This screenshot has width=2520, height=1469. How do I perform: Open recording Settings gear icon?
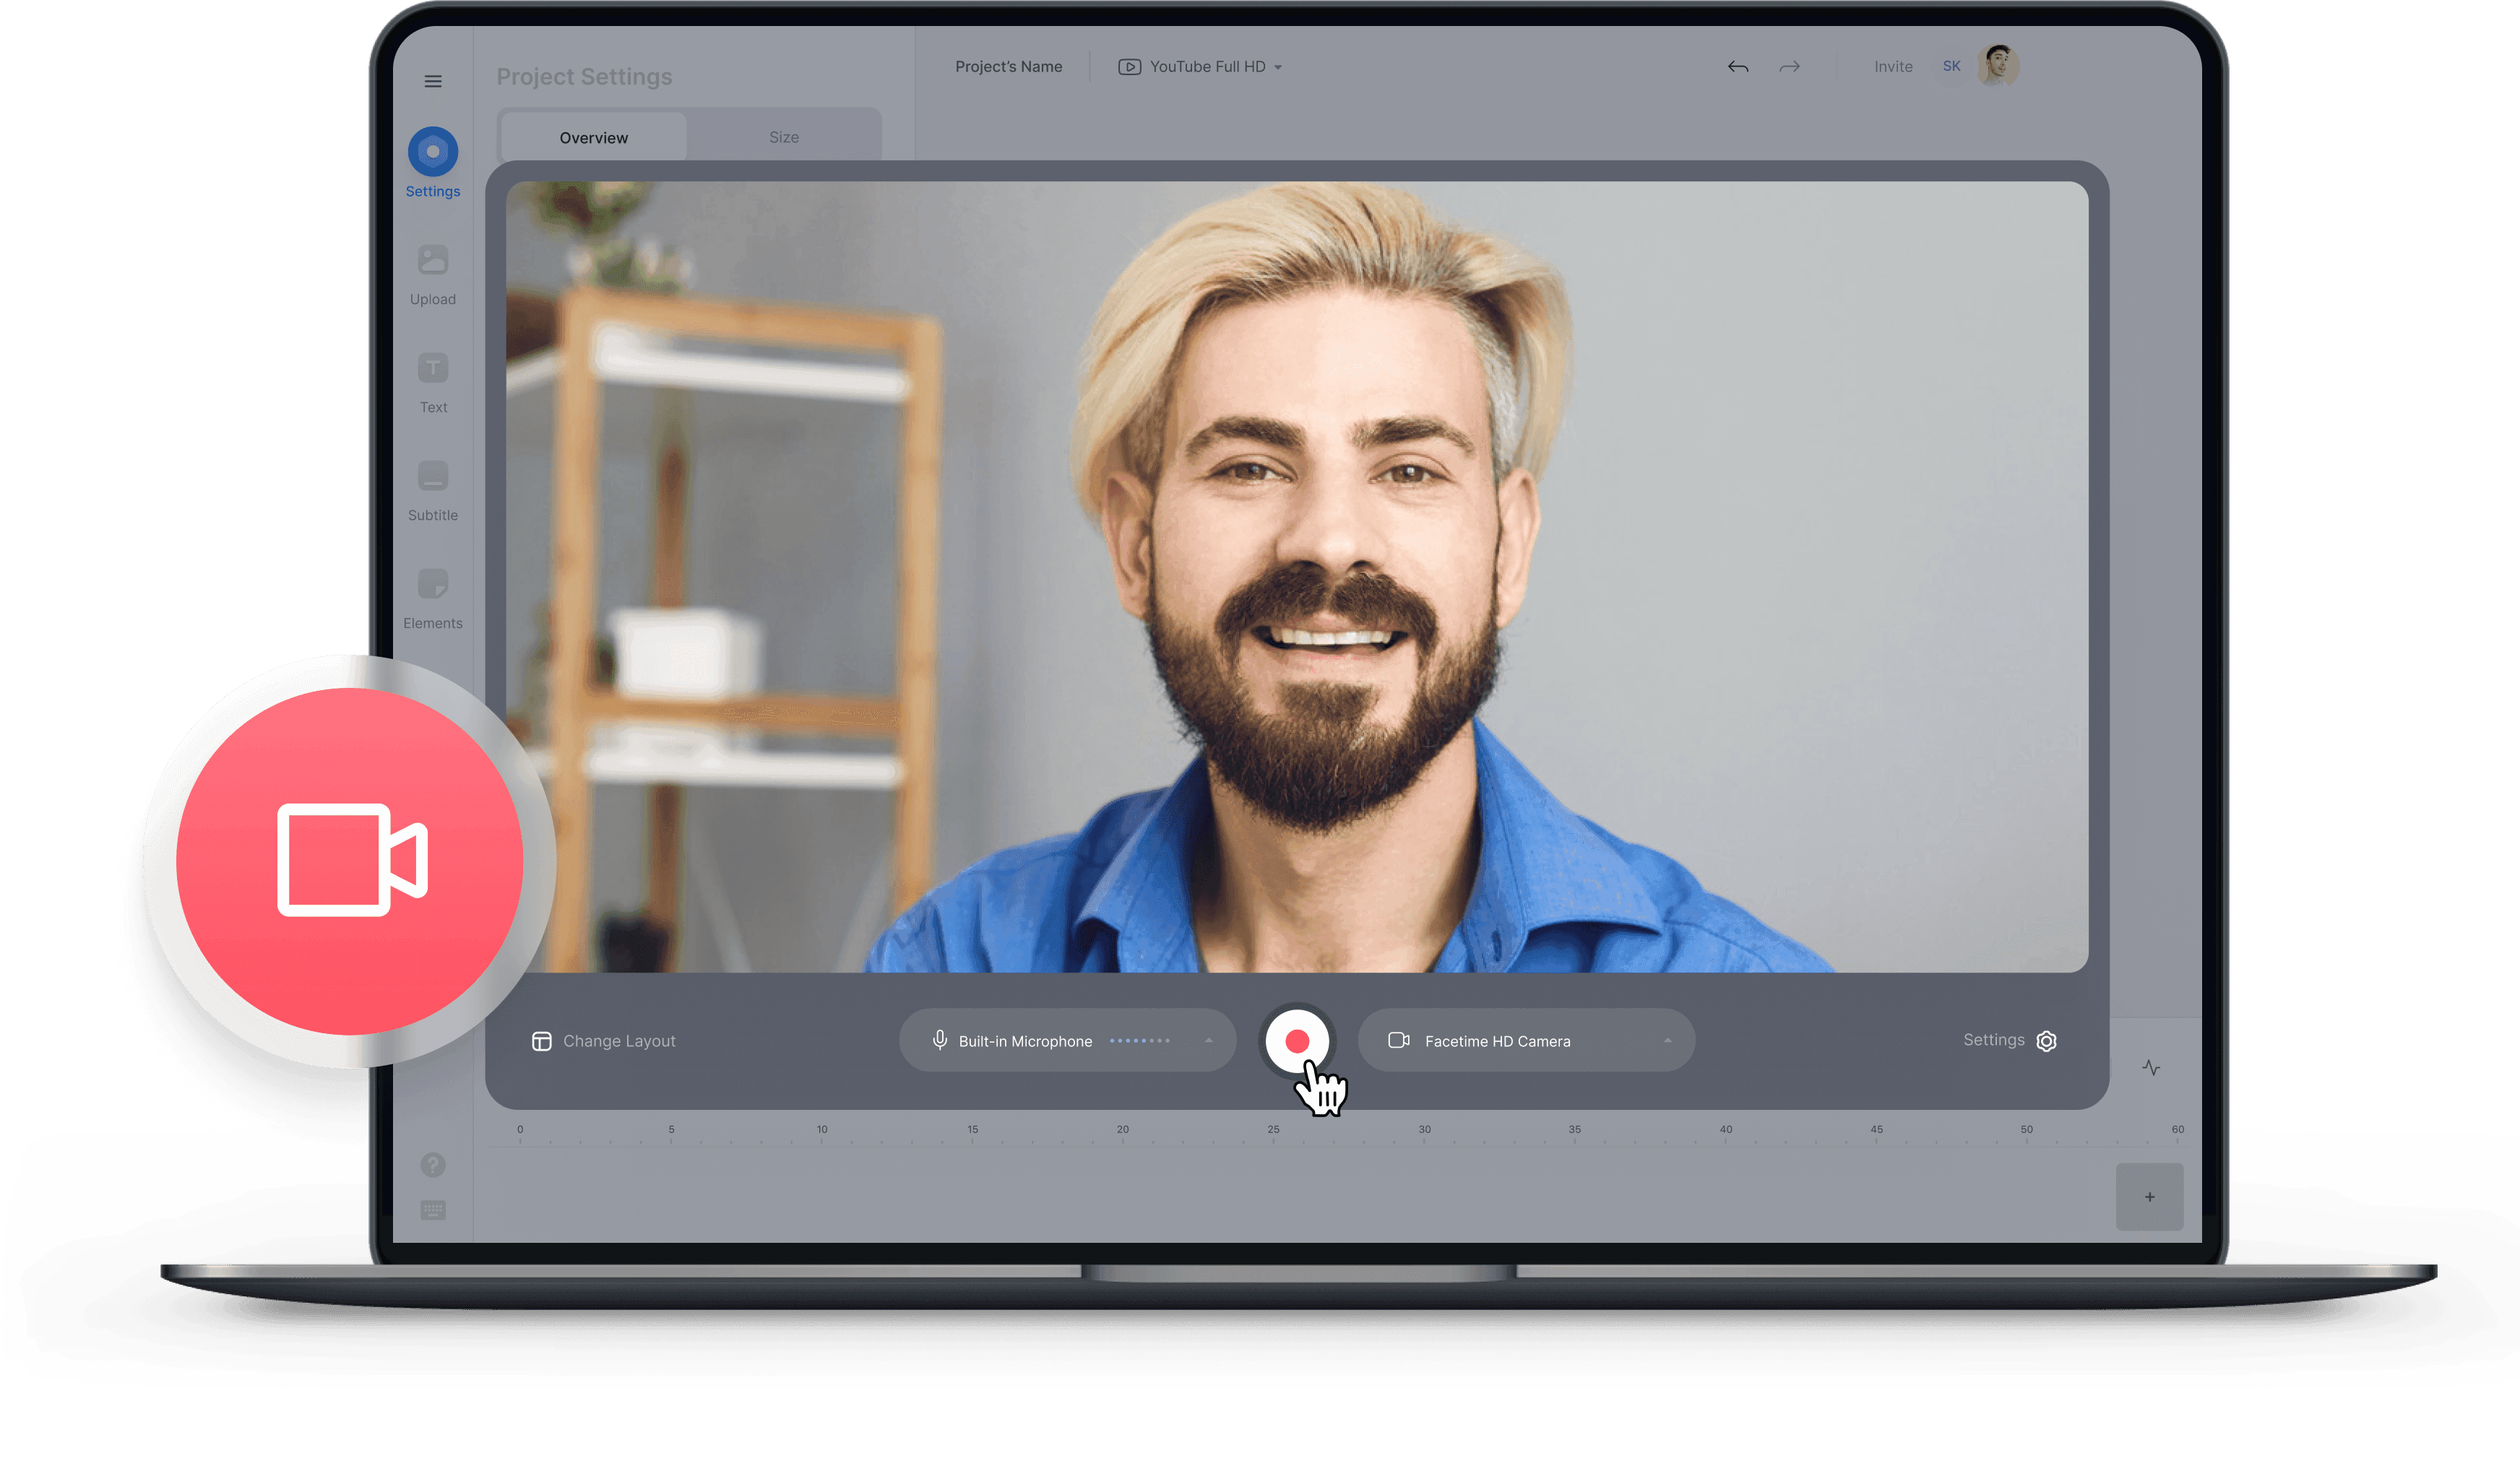click(2046, 1041)
